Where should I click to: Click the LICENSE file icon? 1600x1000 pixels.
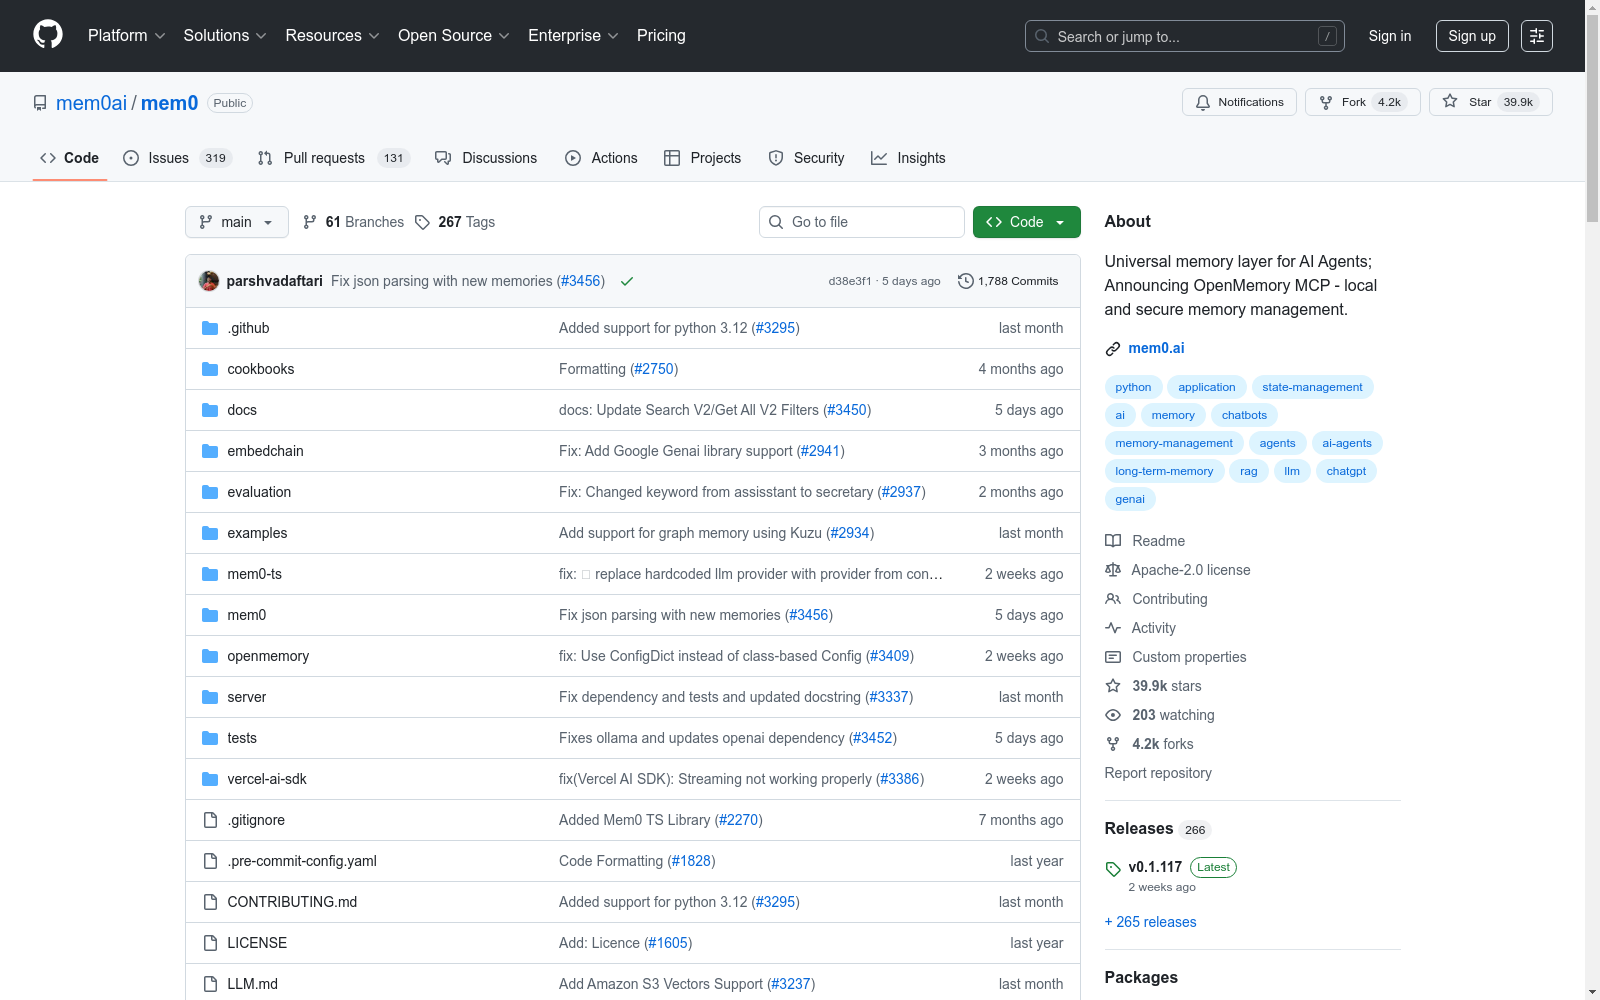pyautogui.click(x=210, y=943)
